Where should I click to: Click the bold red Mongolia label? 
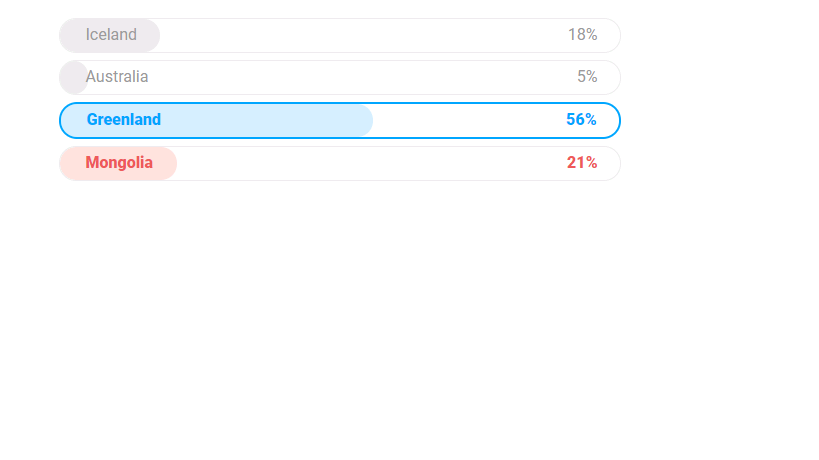pos(119,163)
